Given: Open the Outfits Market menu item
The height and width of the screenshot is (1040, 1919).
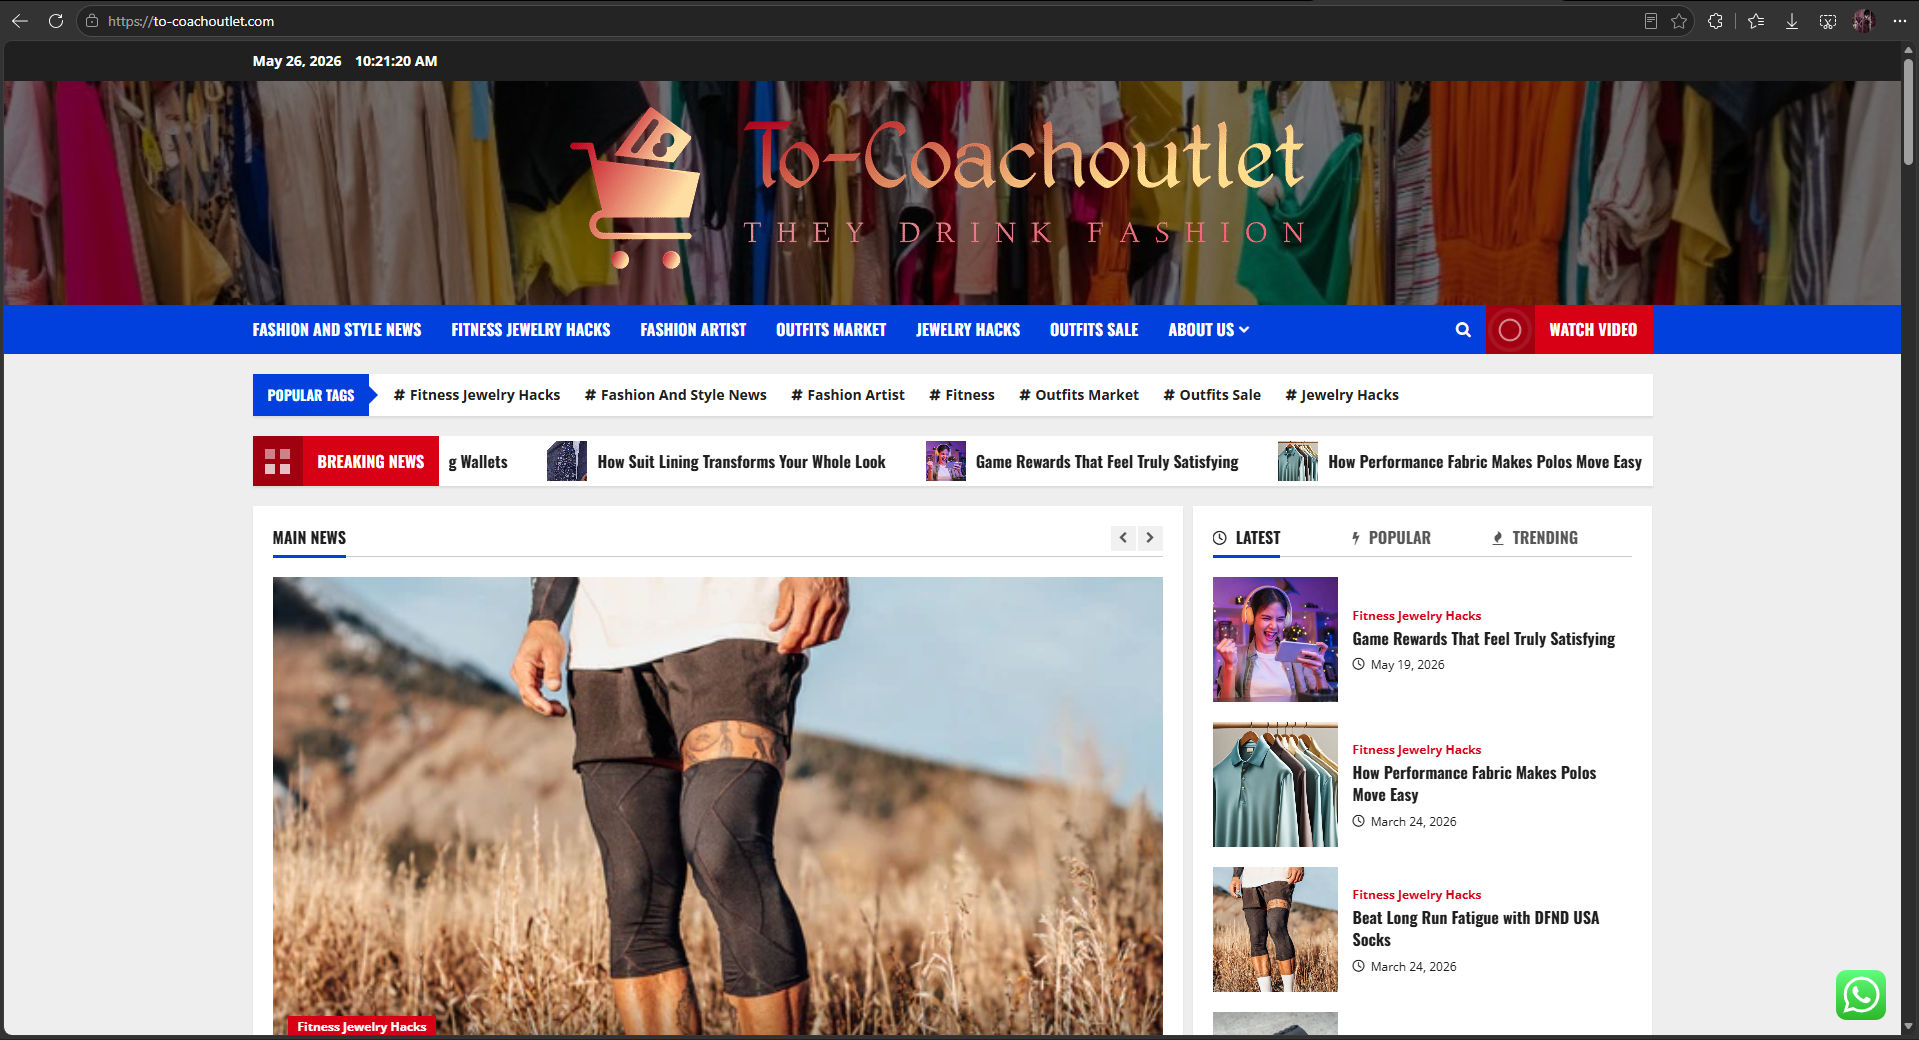Looking at the screenshot, I should tap(831, 330).
